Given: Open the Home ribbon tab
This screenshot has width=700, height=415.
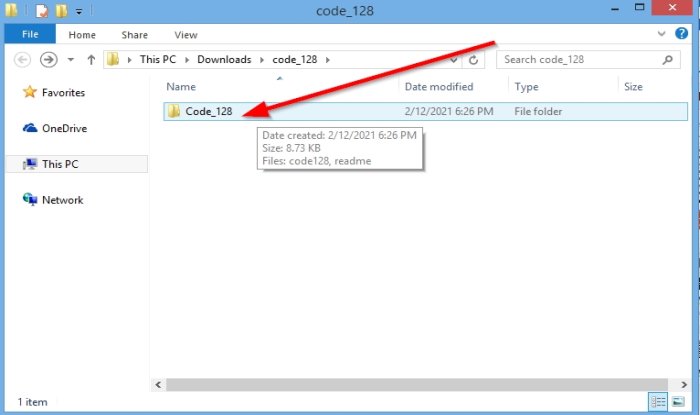Looking at the screenshot, I should point(82,35).
